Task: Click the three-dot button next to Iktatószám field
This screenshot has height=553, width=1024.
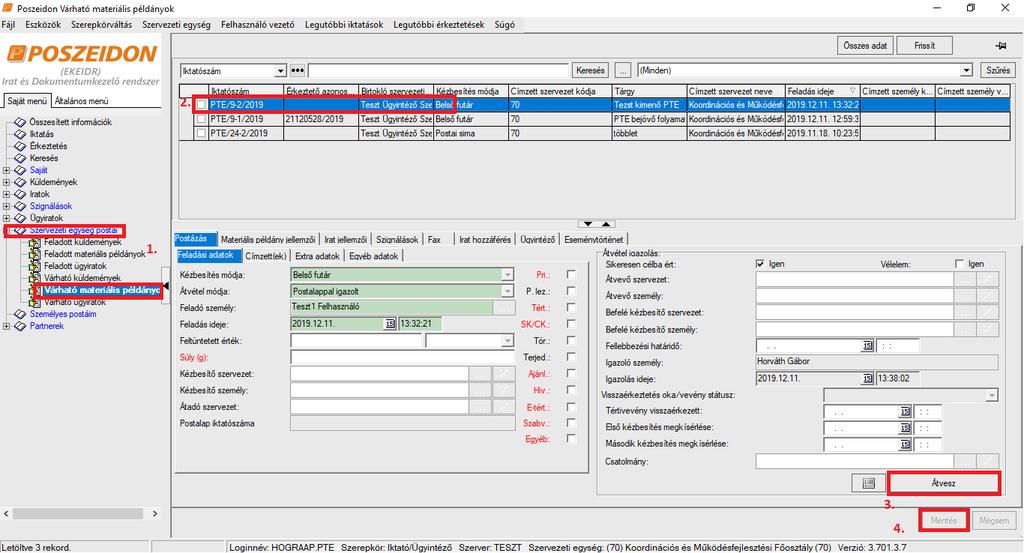Action: pos(297,71)
